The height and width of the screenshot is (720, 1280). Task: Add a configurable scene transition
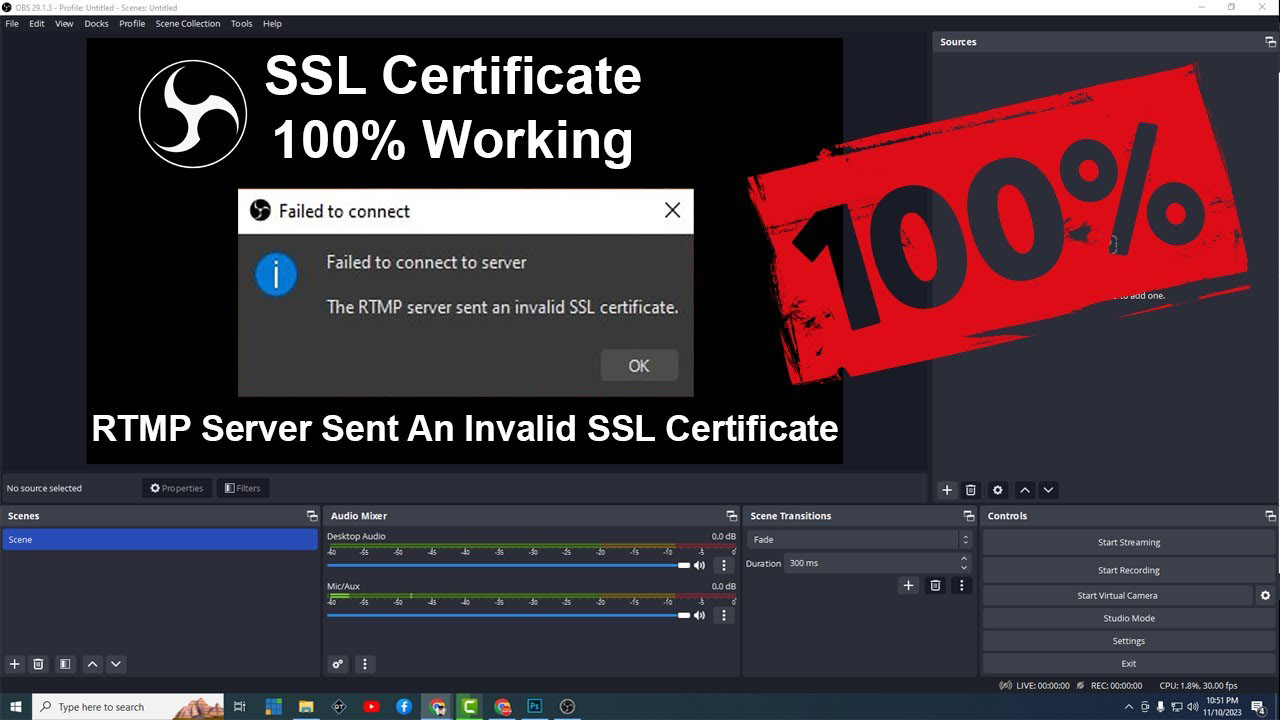908,586
